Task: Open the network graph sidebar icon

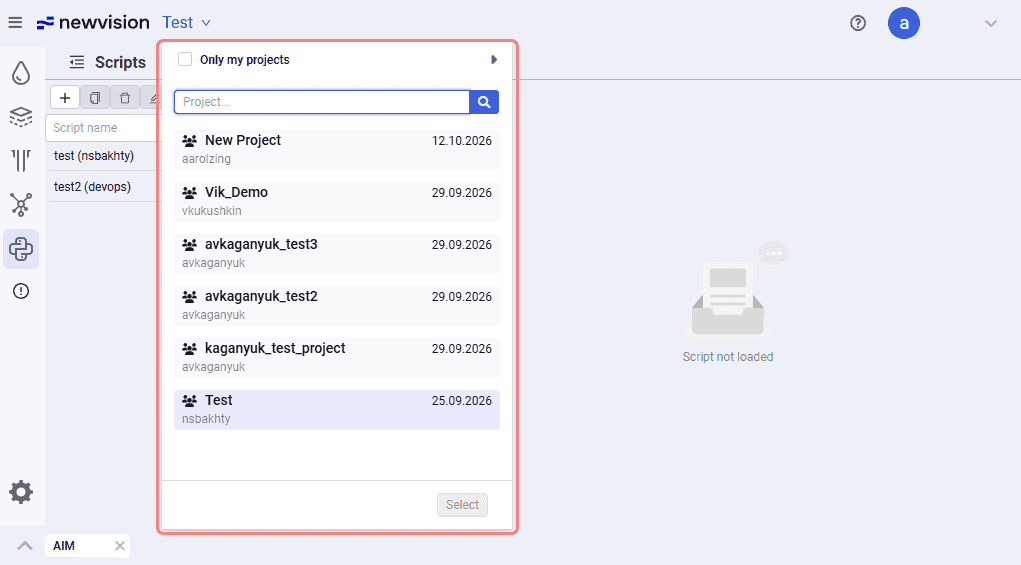Action: [x=21, y=204]
